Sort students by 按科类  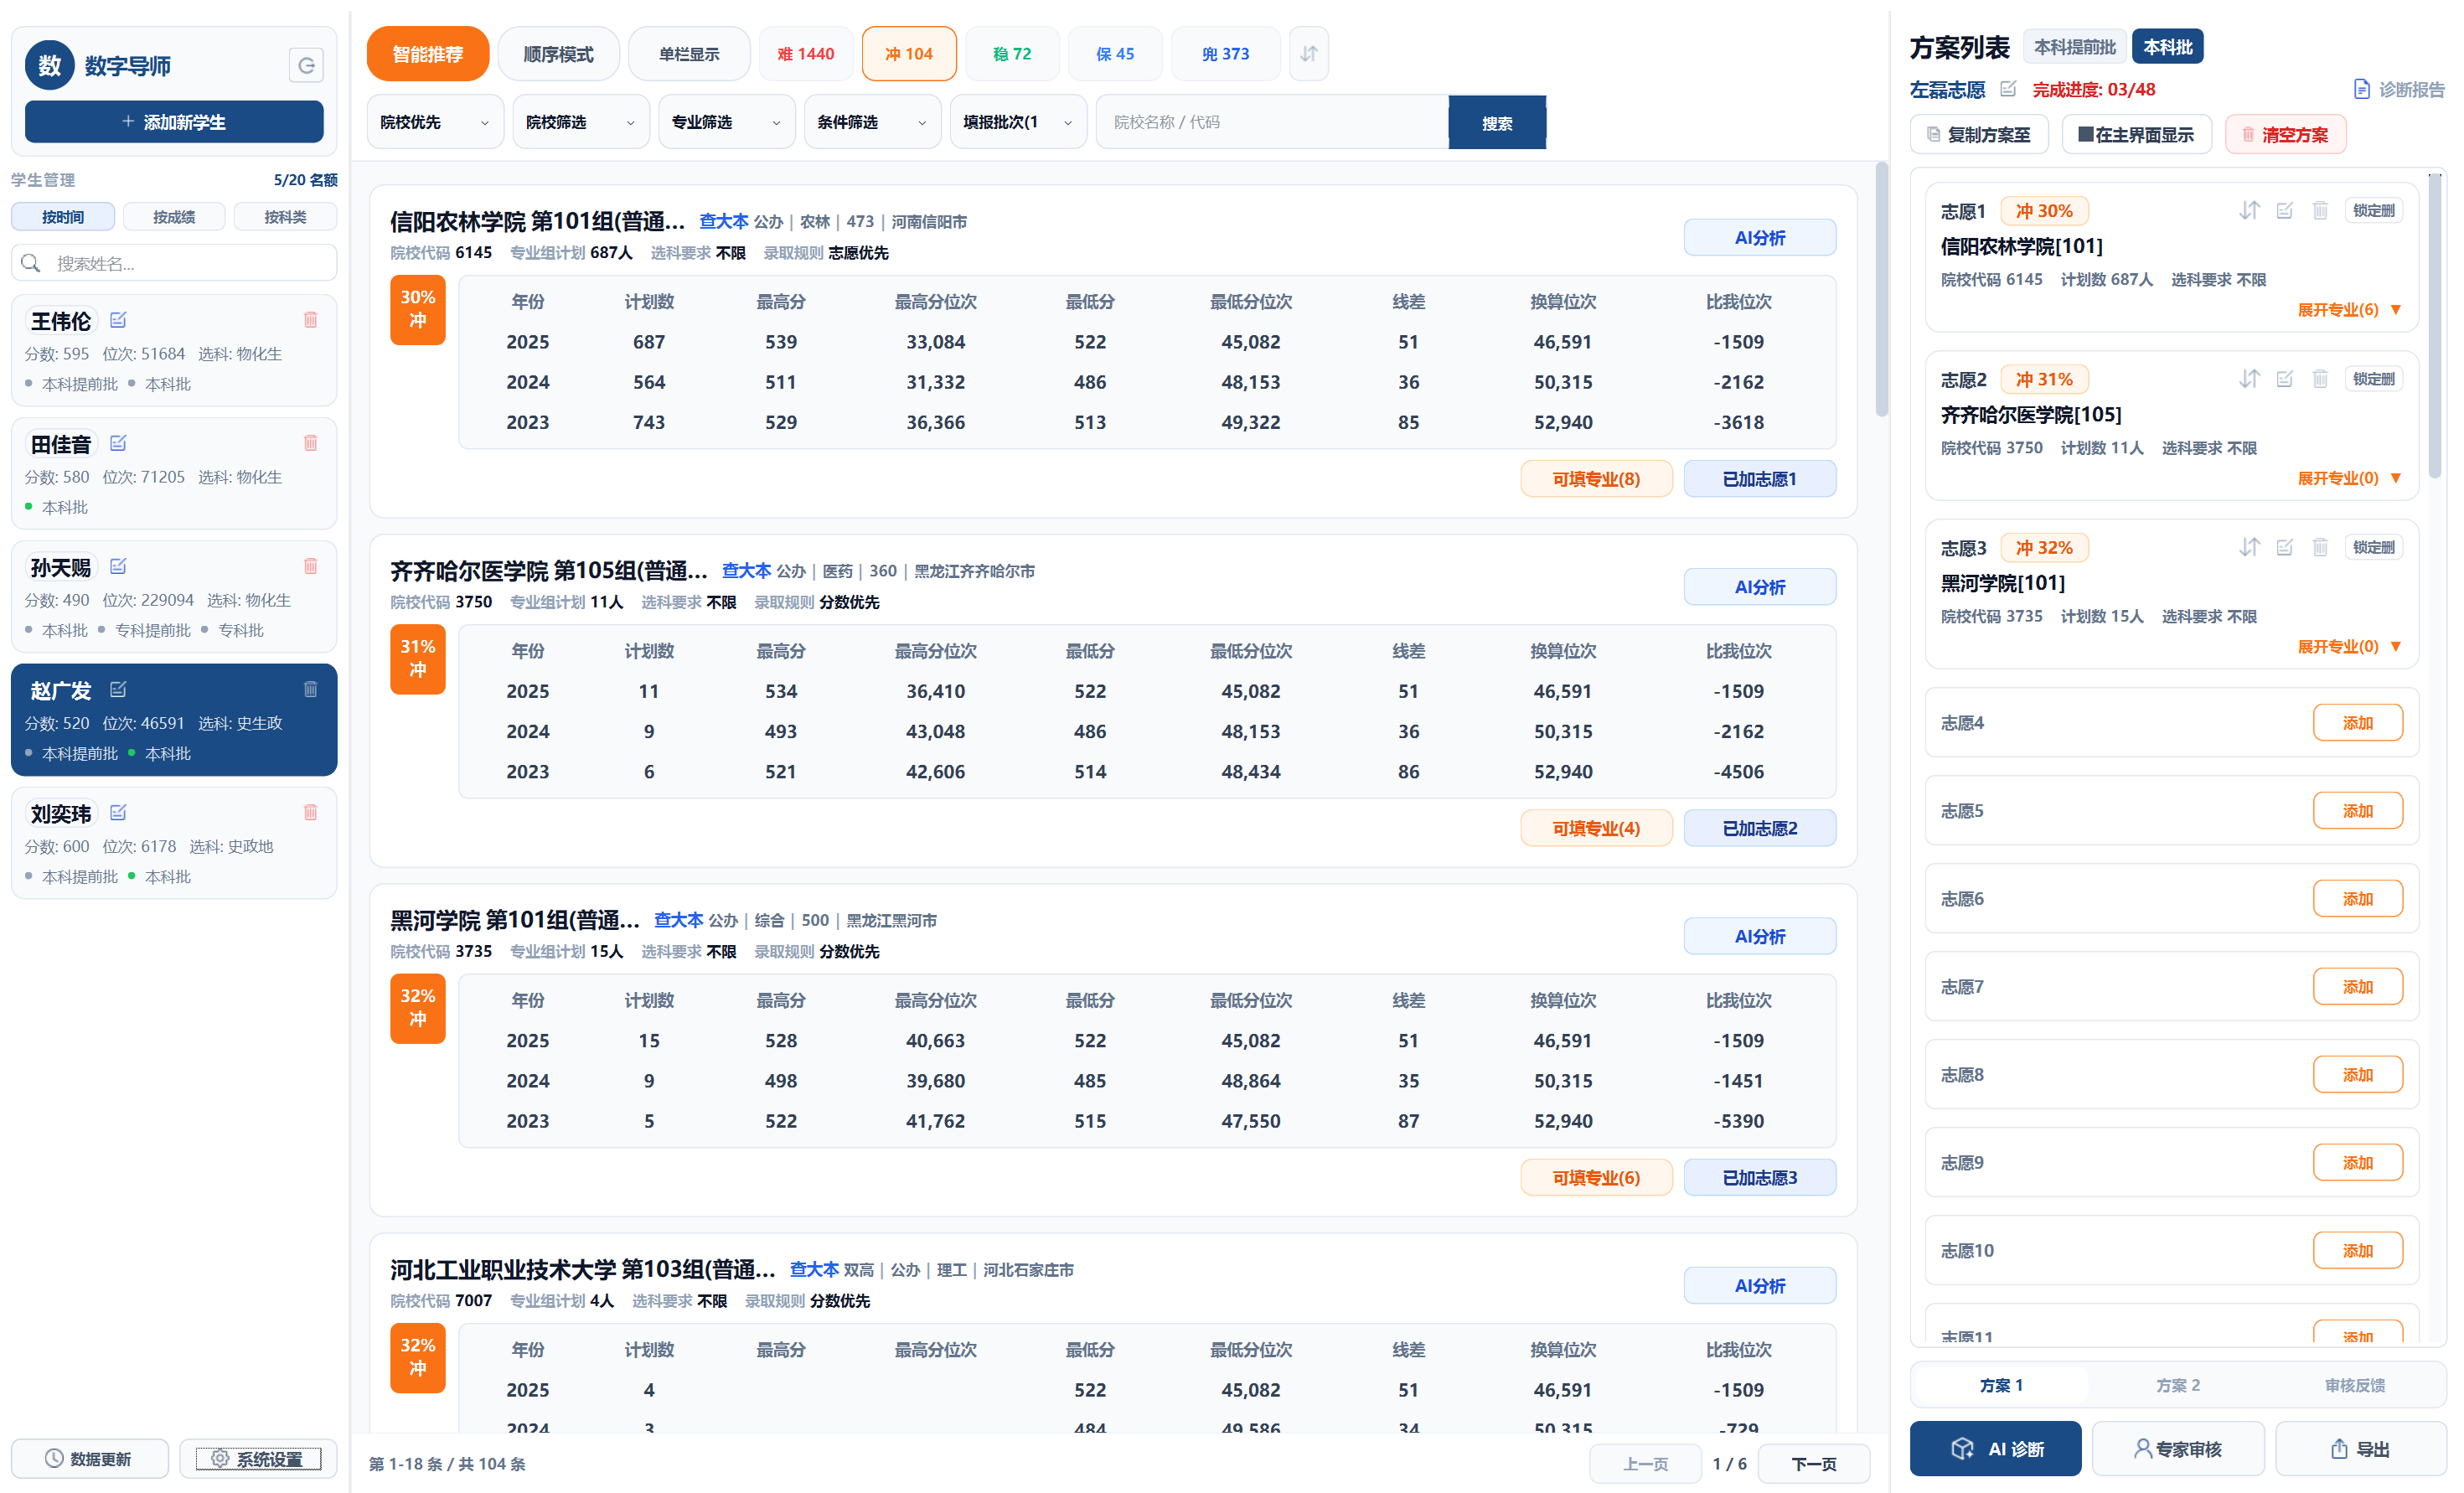click(x=285, y=217)
